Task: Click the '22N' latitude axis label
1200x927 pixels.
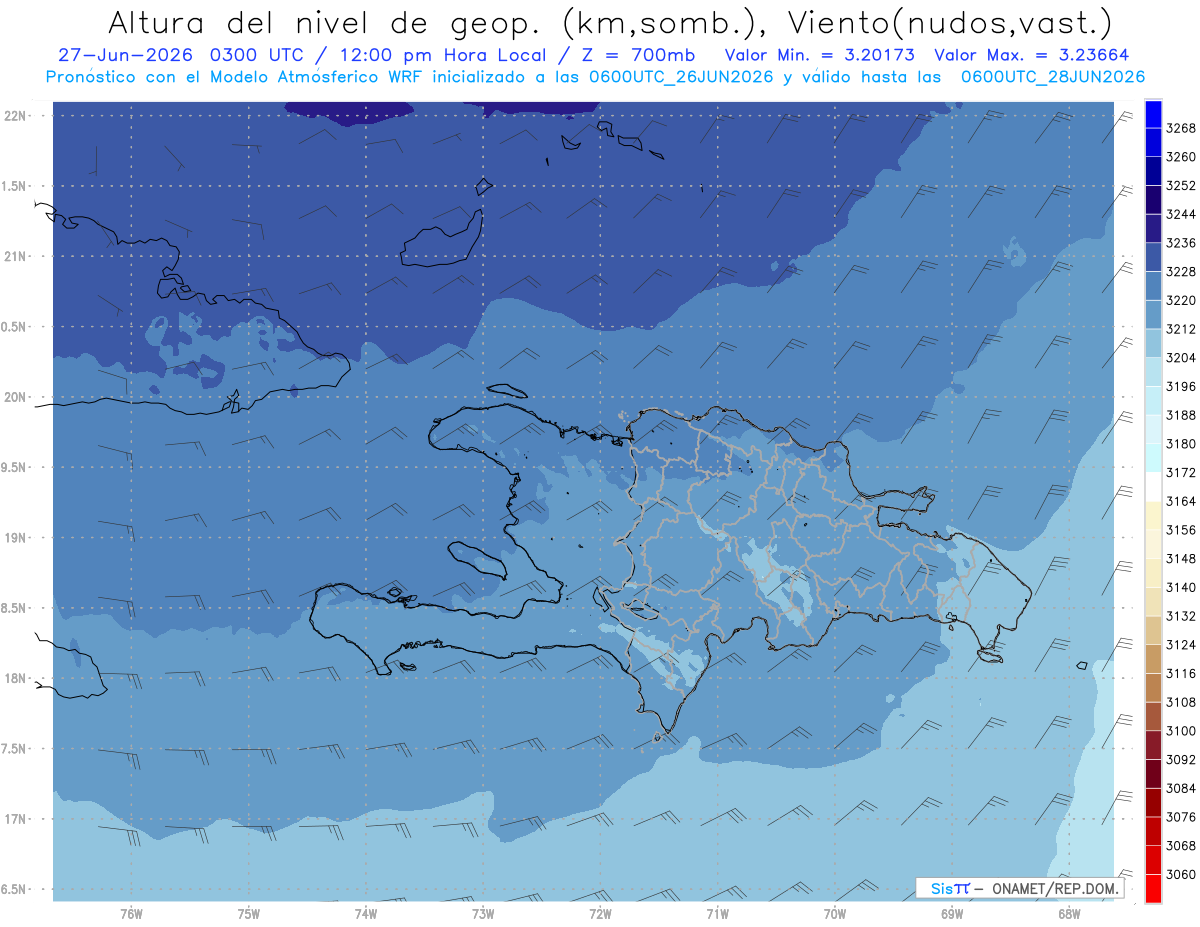Action: [x=17, y=115]
